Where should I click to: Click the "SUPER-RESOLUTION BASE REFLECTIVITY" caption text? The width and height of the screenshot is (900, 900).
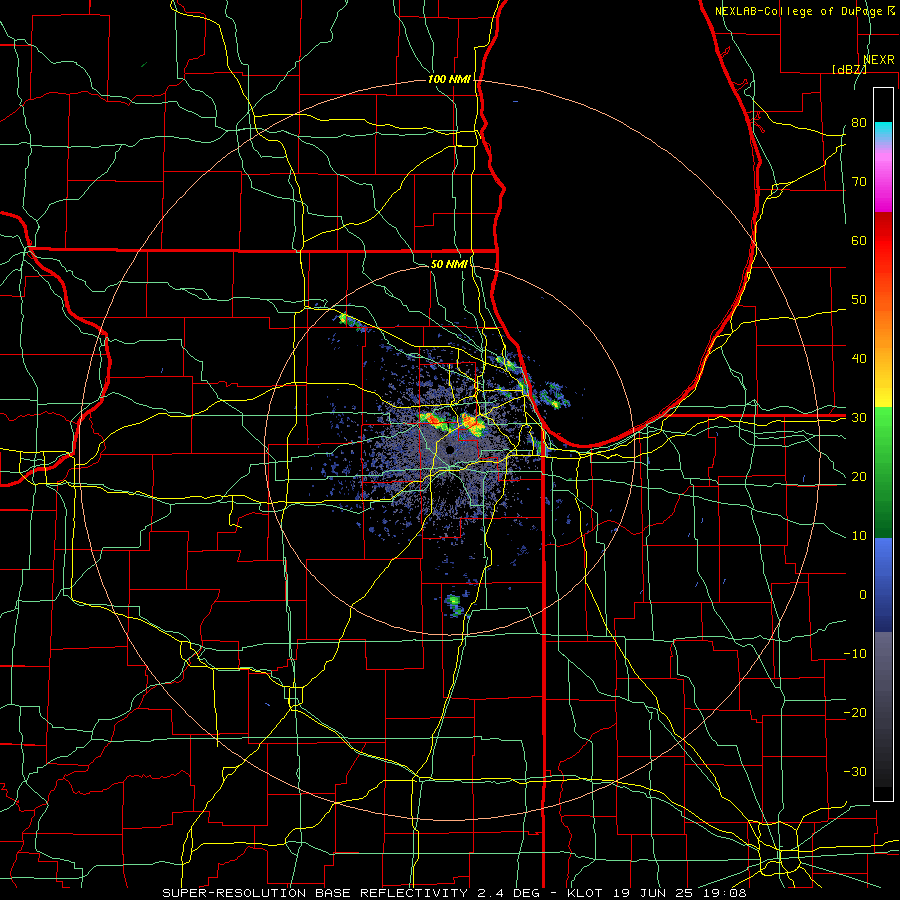(314, 893)
